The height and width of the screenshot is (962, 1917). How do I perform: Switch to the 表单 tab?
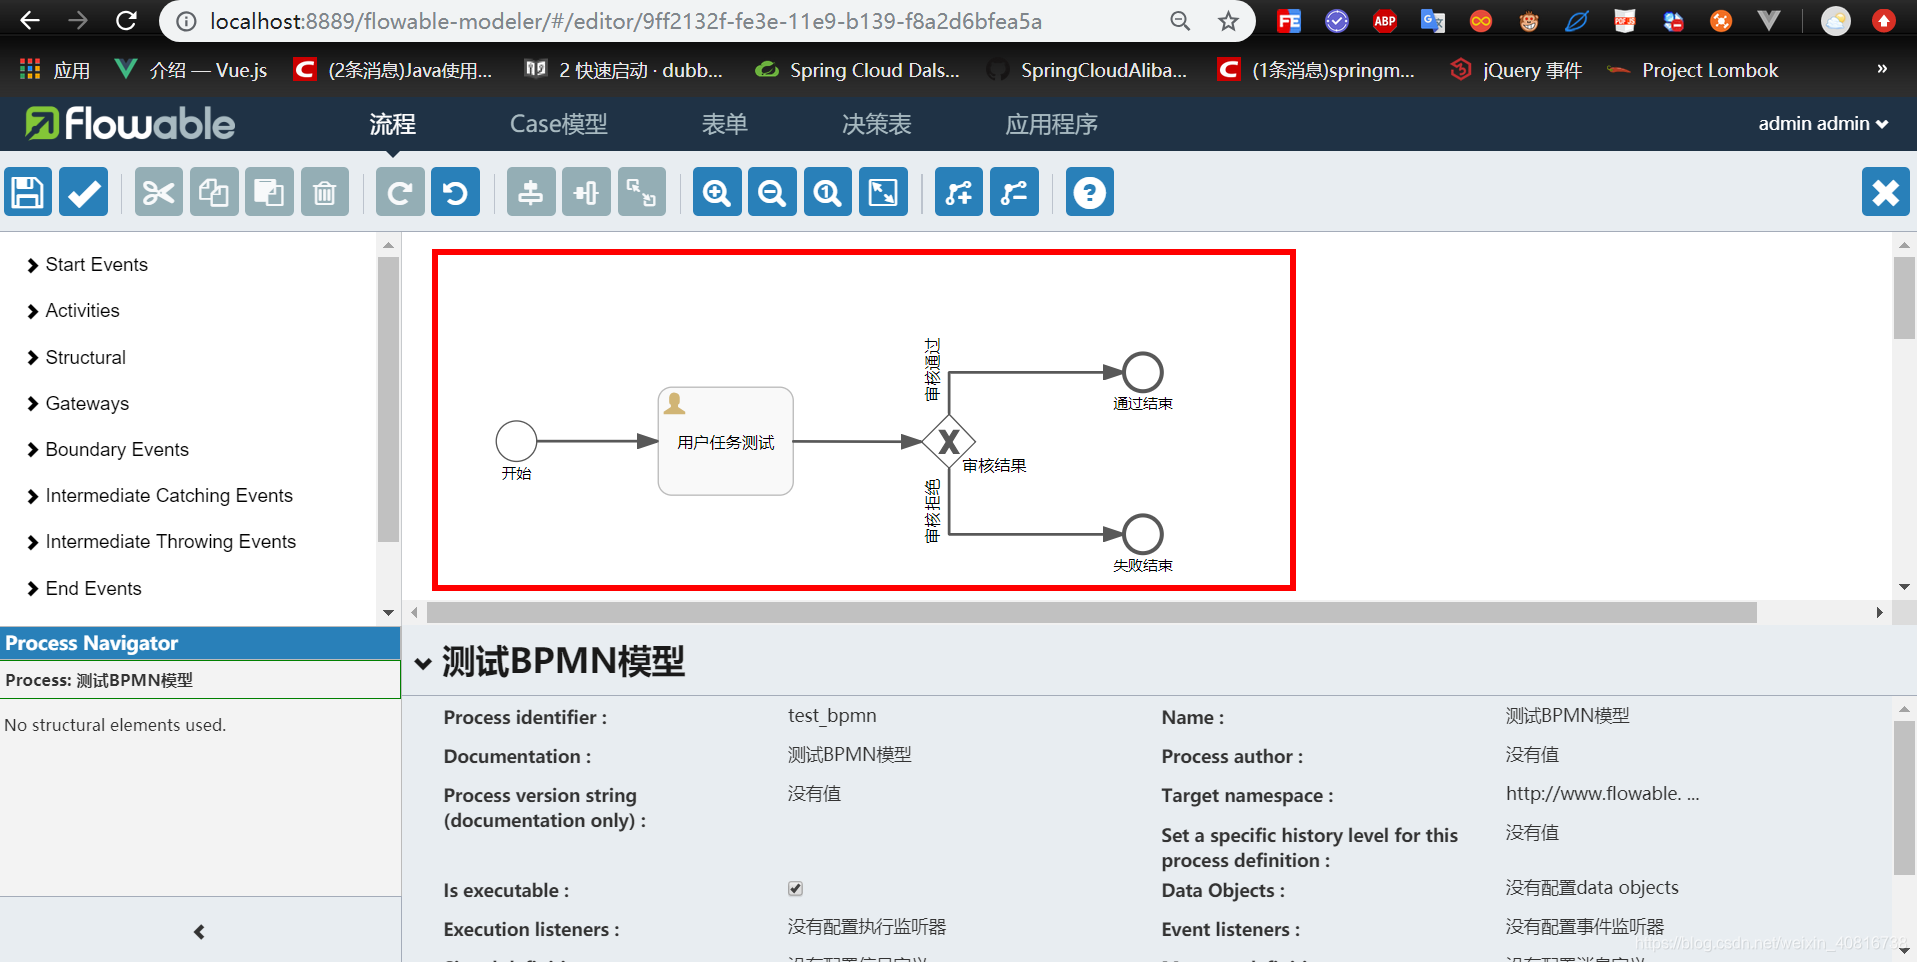[724, 124]
